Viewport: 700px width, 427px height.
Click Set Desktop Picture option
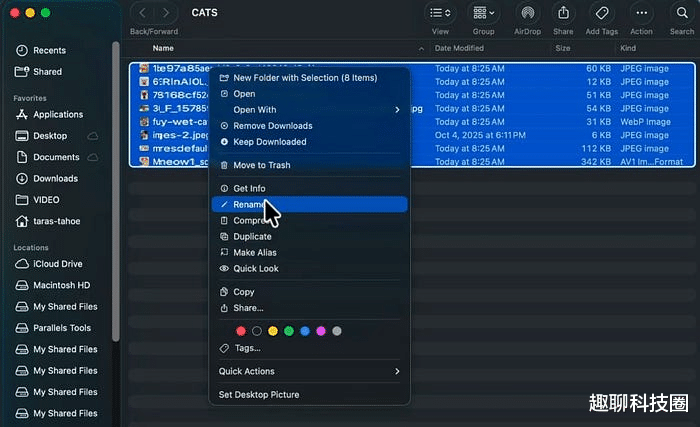click(x=259, y=395)
